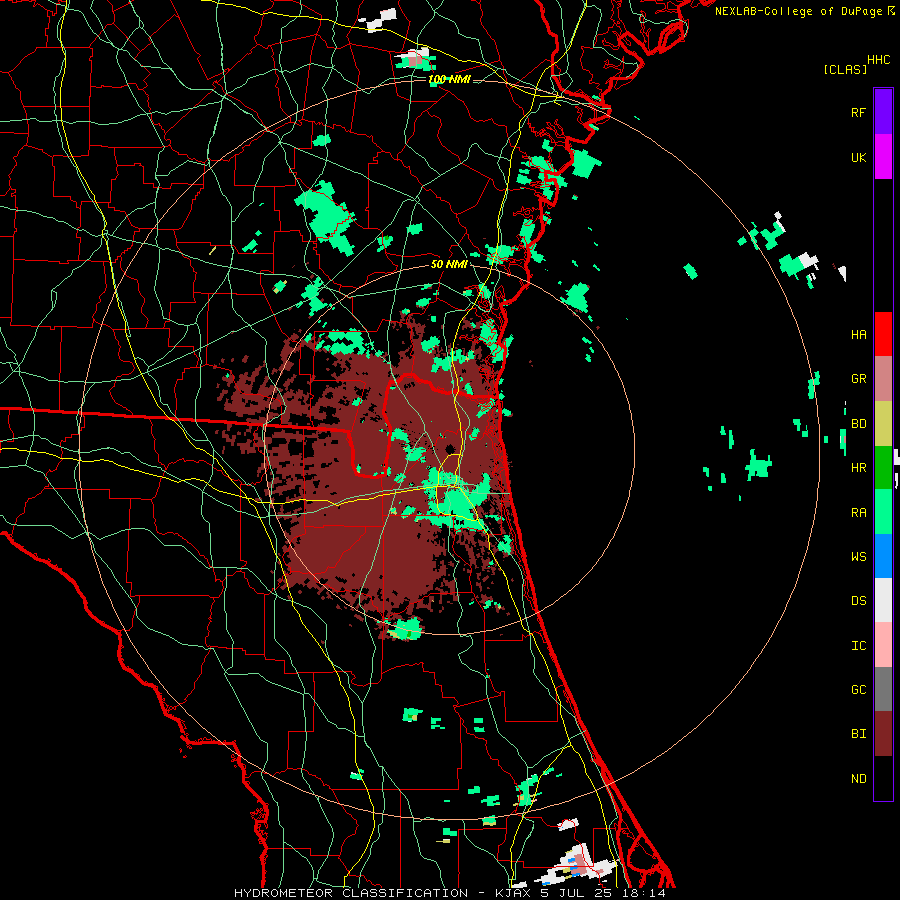The image size is (900, 900).
Task: Click the HHC product code label
Action: 878,60
